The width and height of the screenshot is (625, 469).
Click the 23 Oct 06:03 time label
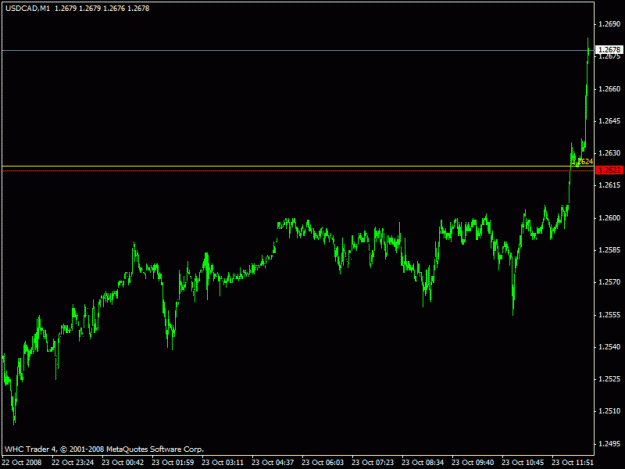322,463
